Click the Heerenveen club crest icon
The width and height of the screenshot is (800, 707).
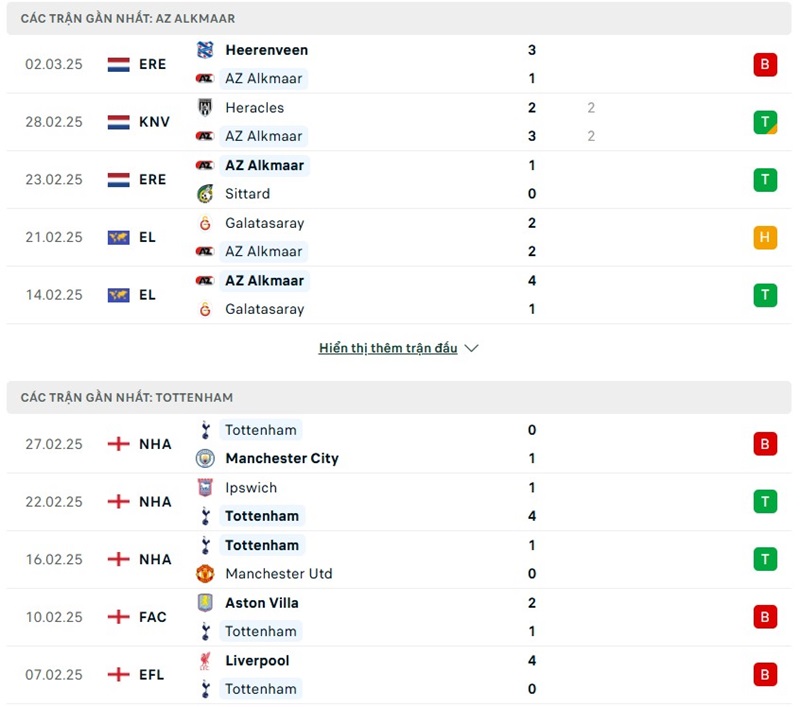coord(205,50)
